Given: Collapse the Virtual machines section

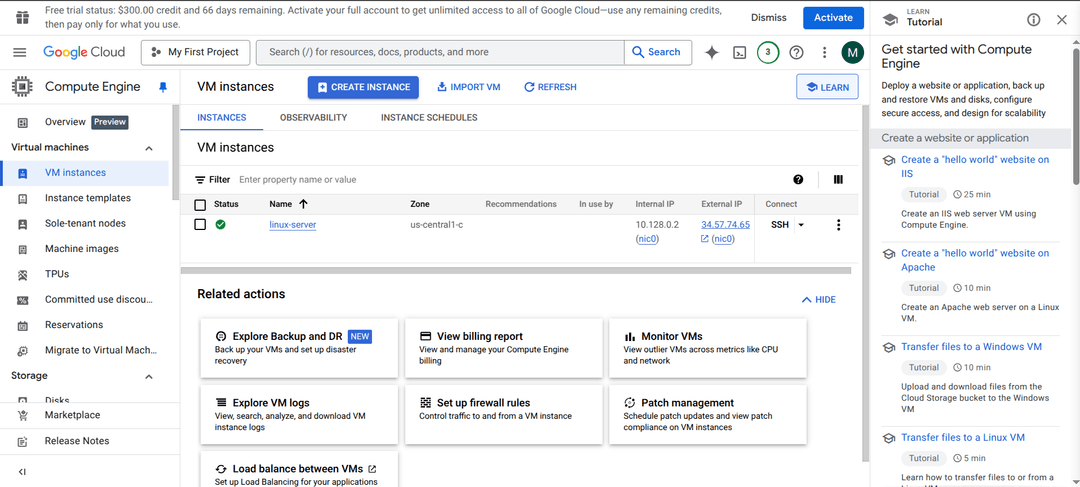Looking at the screenshot, I should point(149,148).
